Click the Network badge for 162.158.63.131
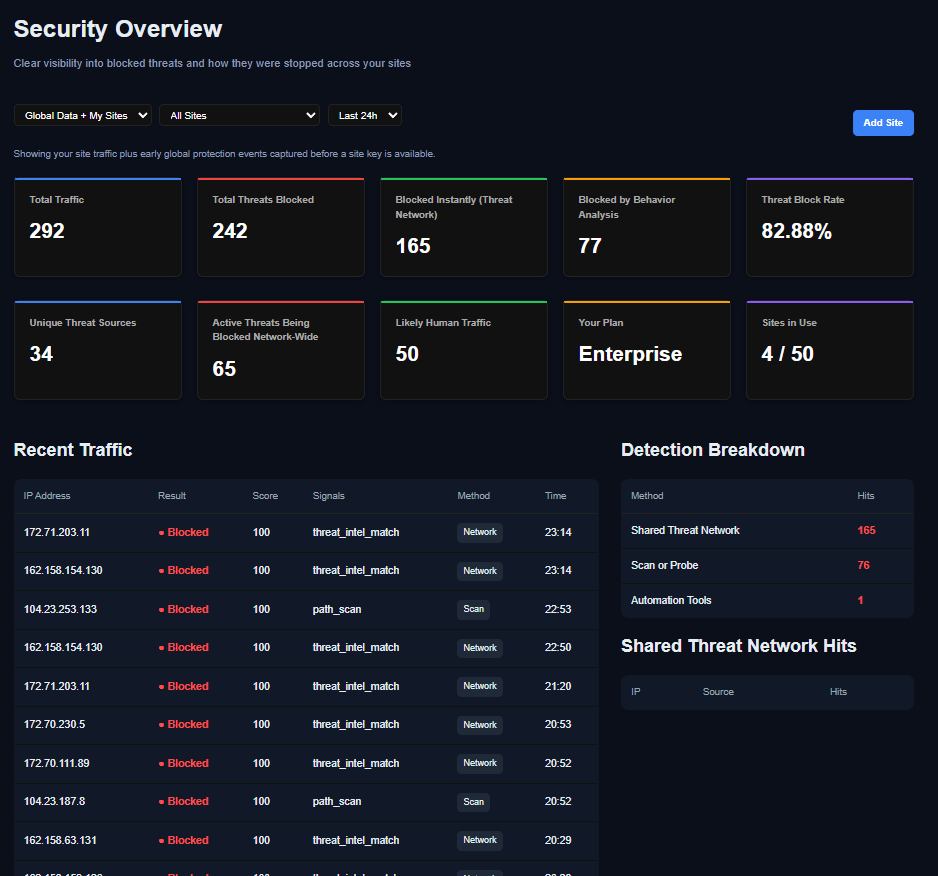 (x=480, y=840)
